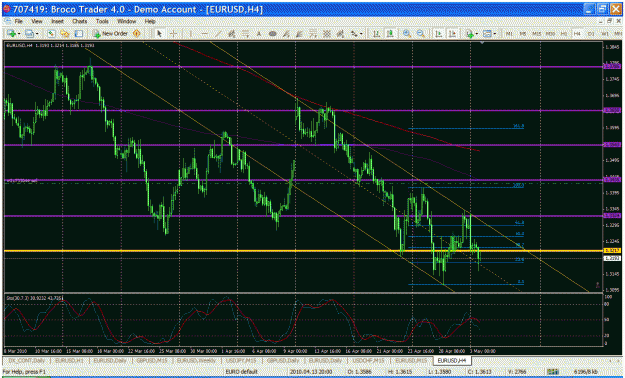Viewport: 625px width, 378px height.
Task: Click the application icon in the title bar
Action: click(6, 9)
